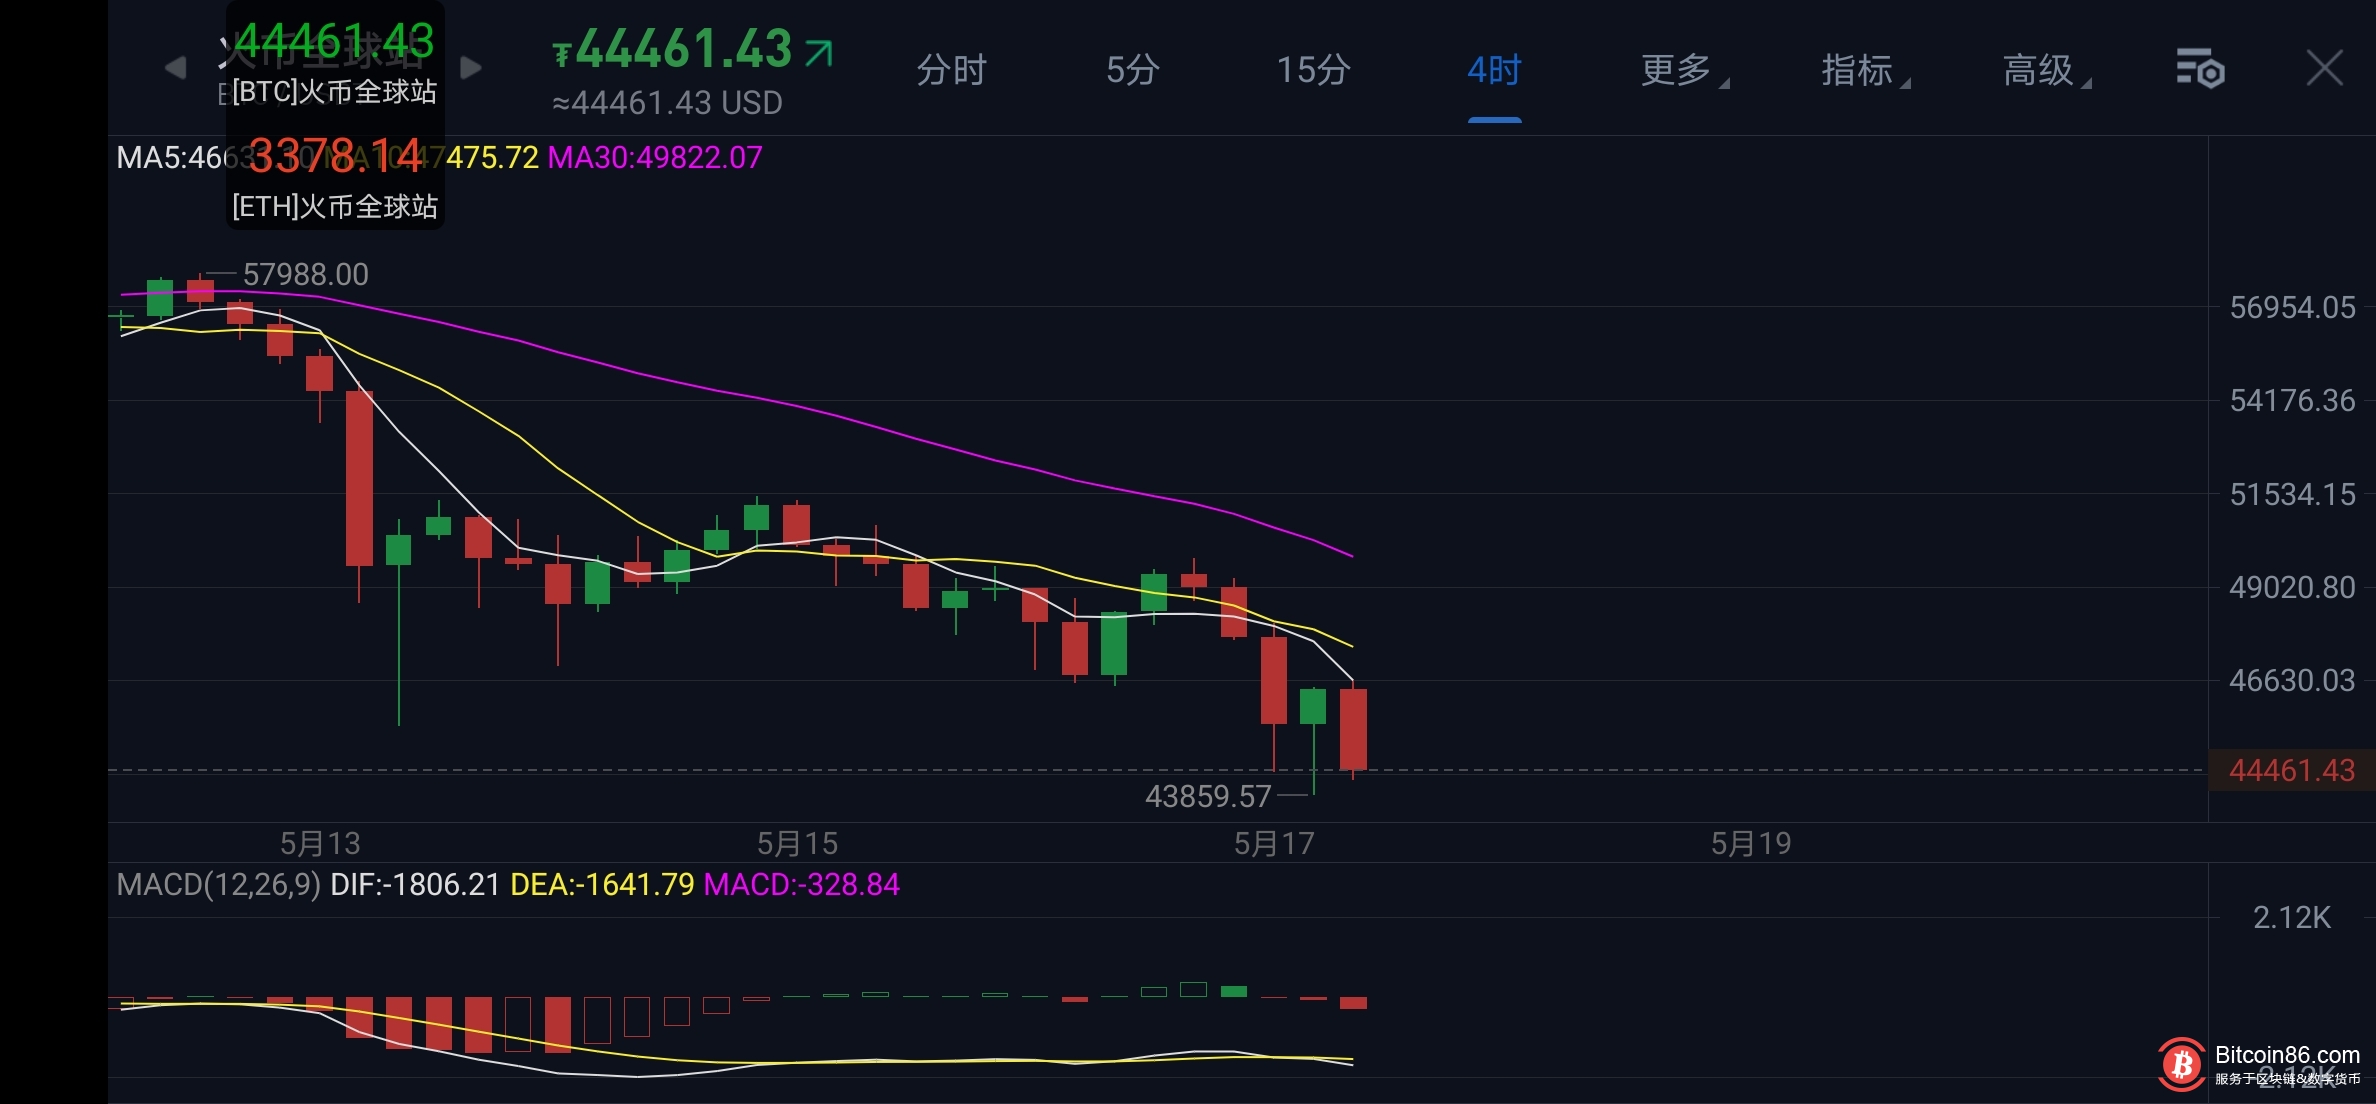This screenshot has width=2376, height=1104.
Task: Open the chart settings icon
Action: pos(2199,69)
